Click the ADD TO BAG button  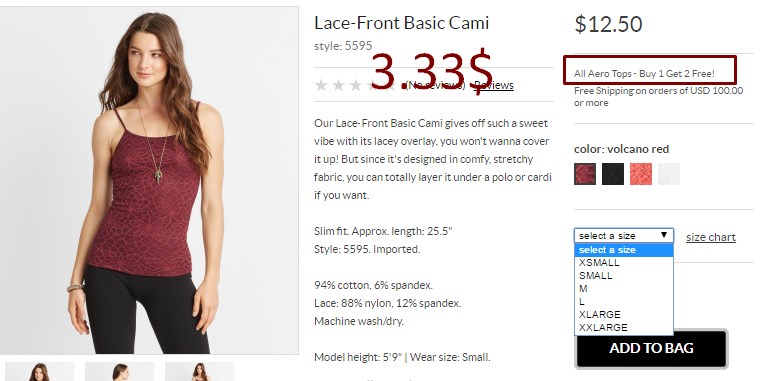[651, 348]
